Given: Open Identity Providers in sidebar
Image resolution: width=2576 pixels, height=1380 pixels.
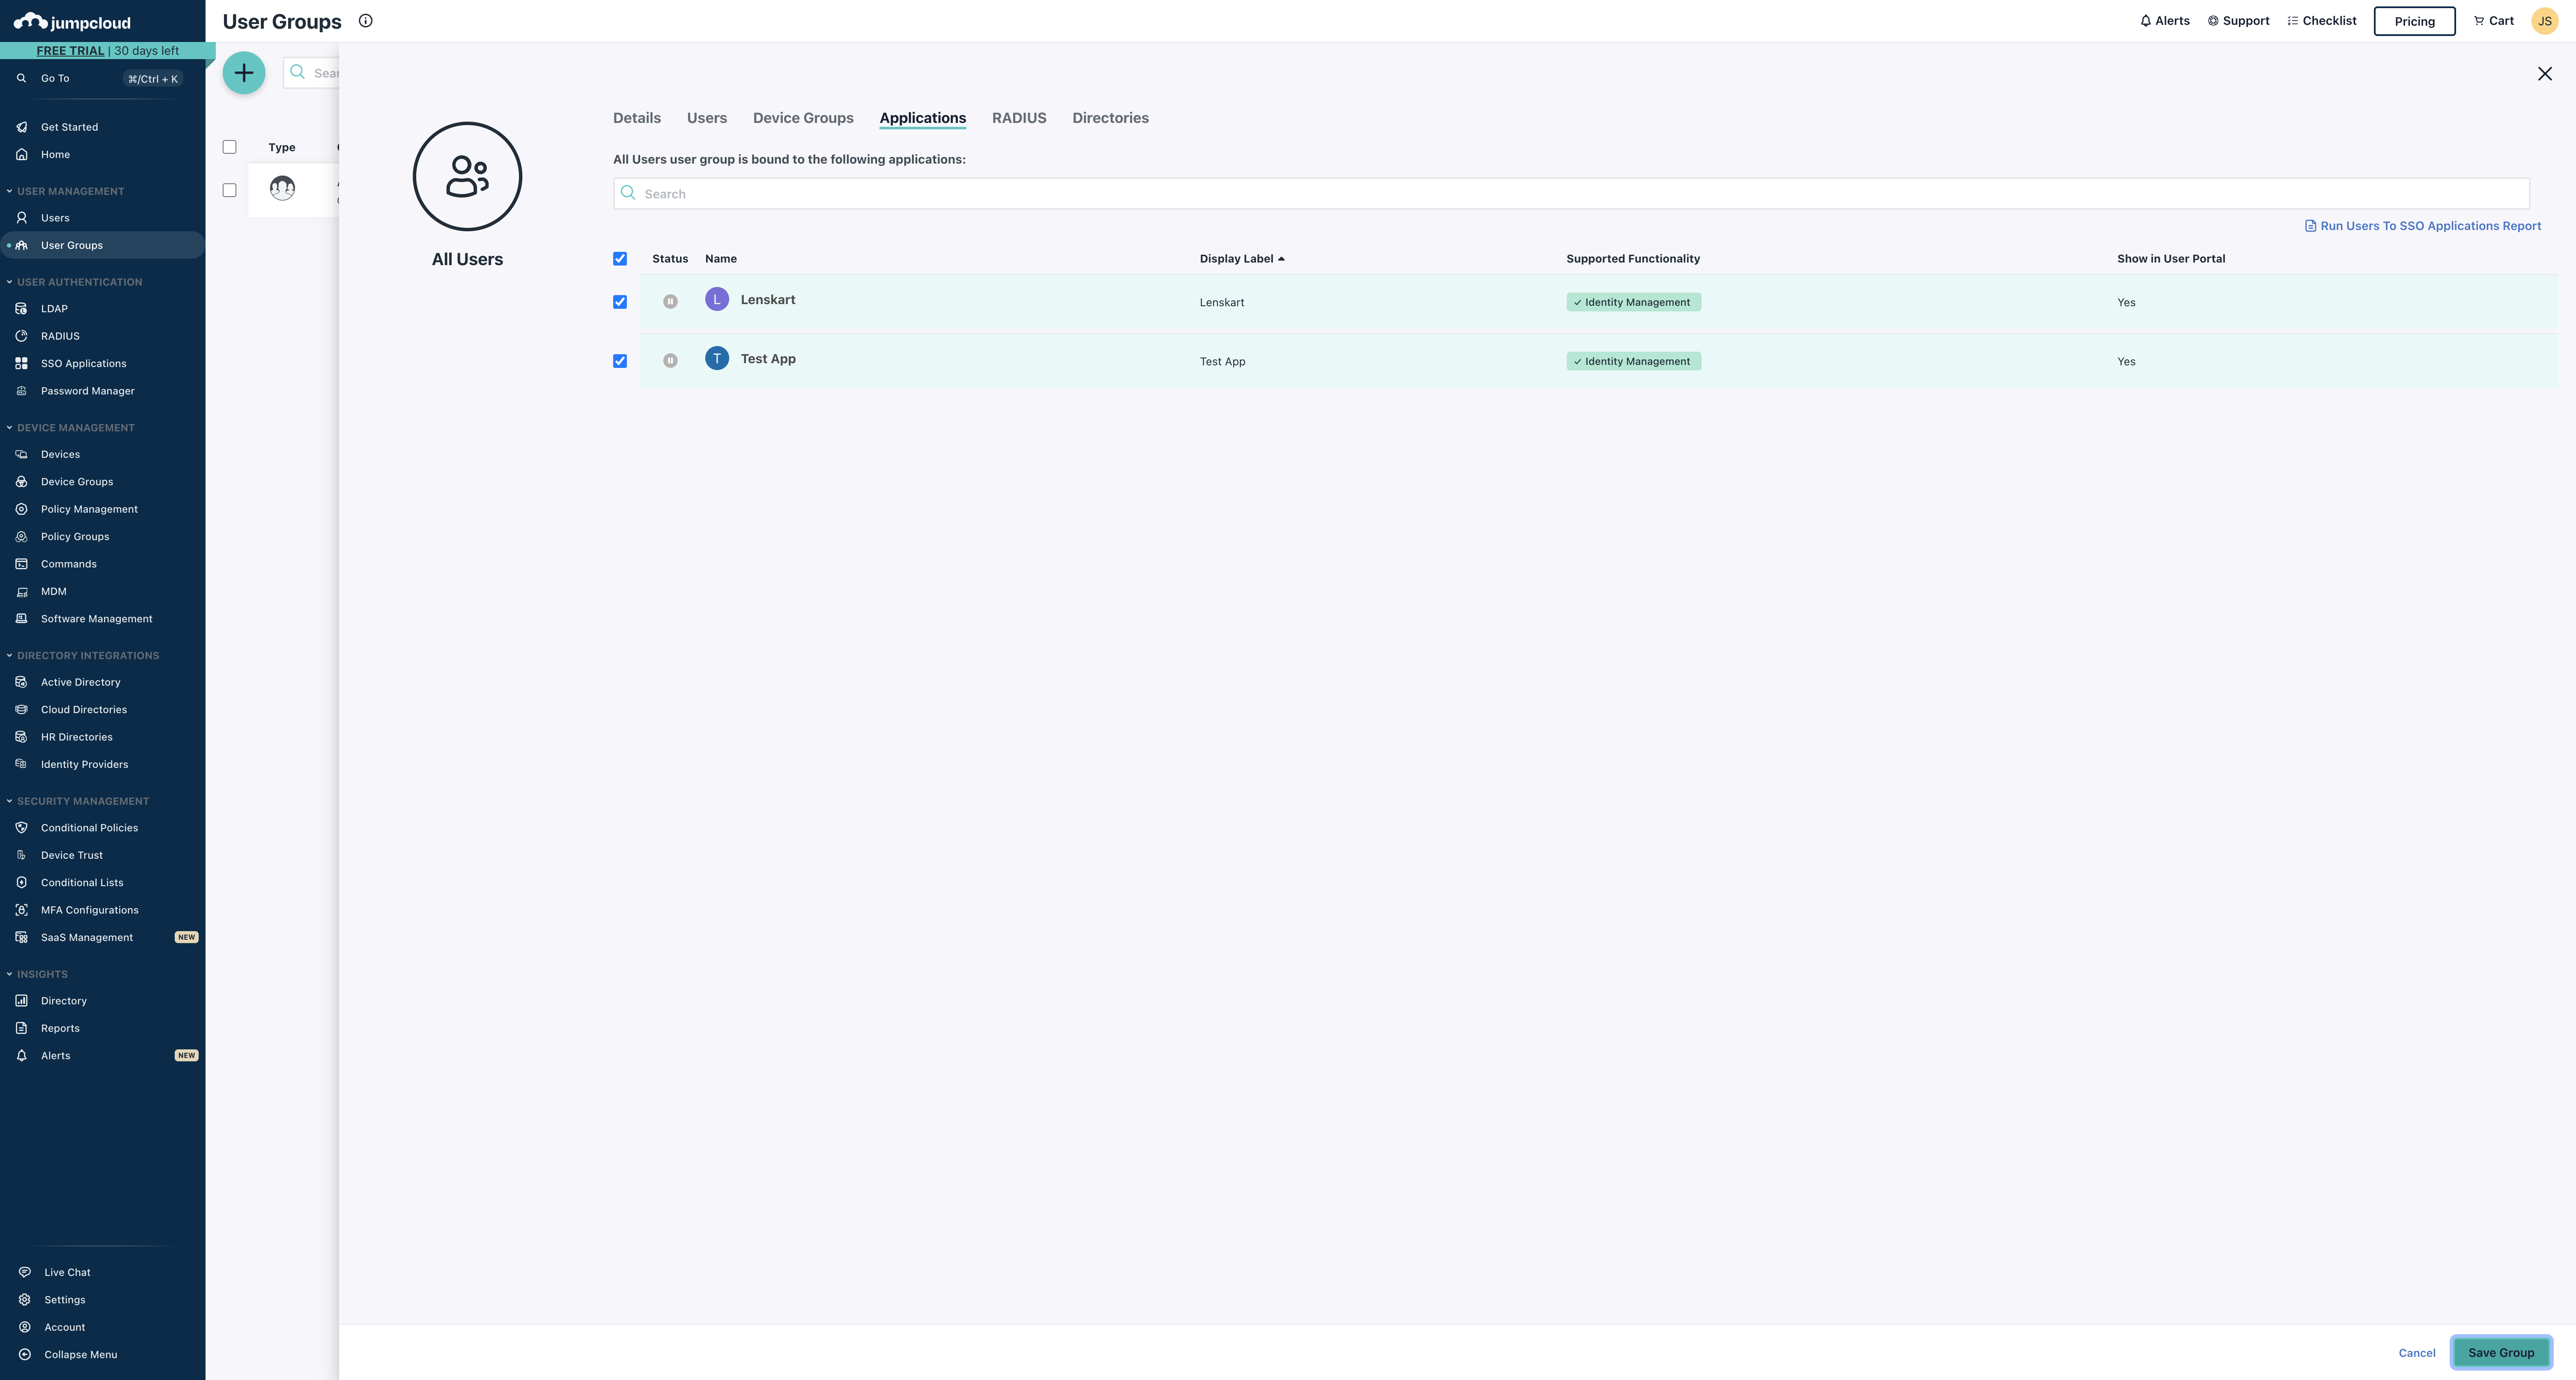Looking at the screenshot, I should click(x=85, y=764).
